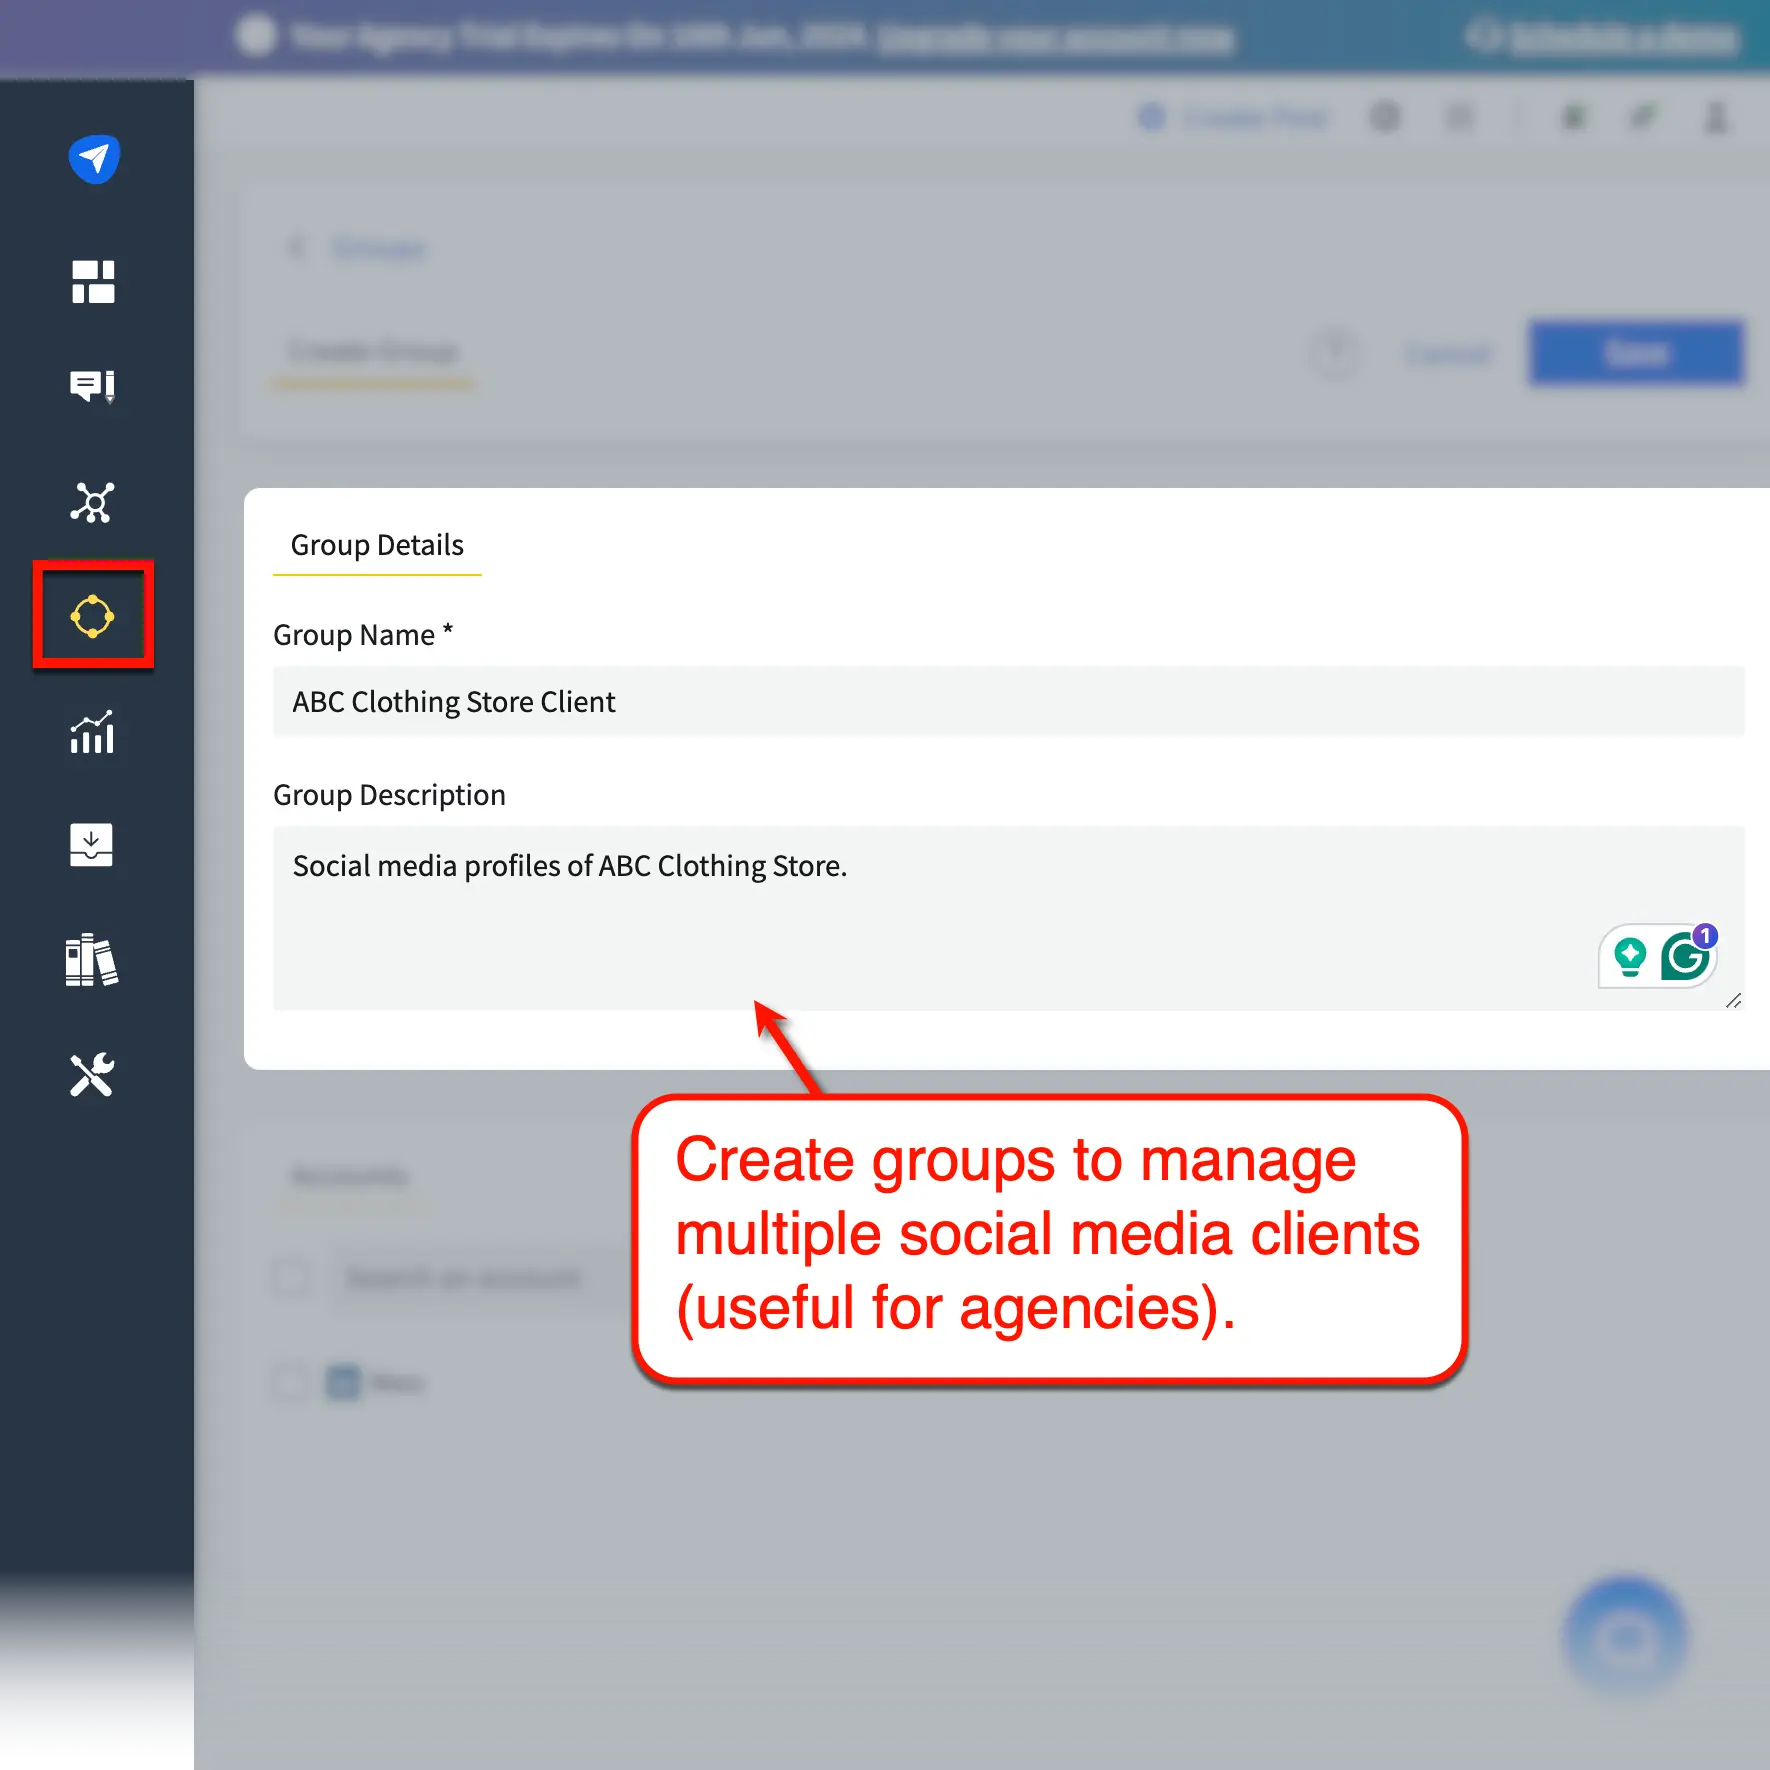Open the Content Library books icon in sidebar
The height and width of the screenshot is (1770, 1770).
(x=93, y=960)
